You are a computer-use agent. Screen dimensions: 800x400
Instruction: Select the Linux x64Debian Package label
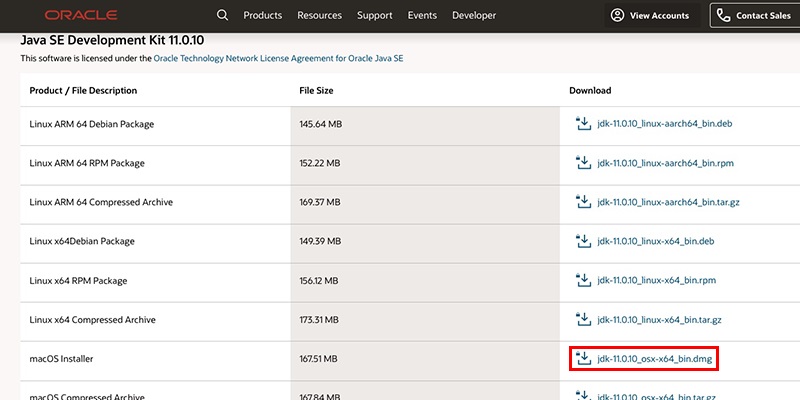point(82,241)
